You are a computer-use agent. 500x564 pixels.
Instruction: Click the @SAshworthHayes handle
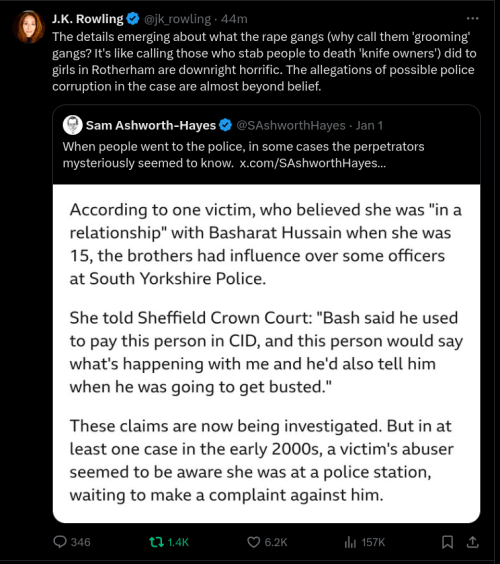[291, 125]
